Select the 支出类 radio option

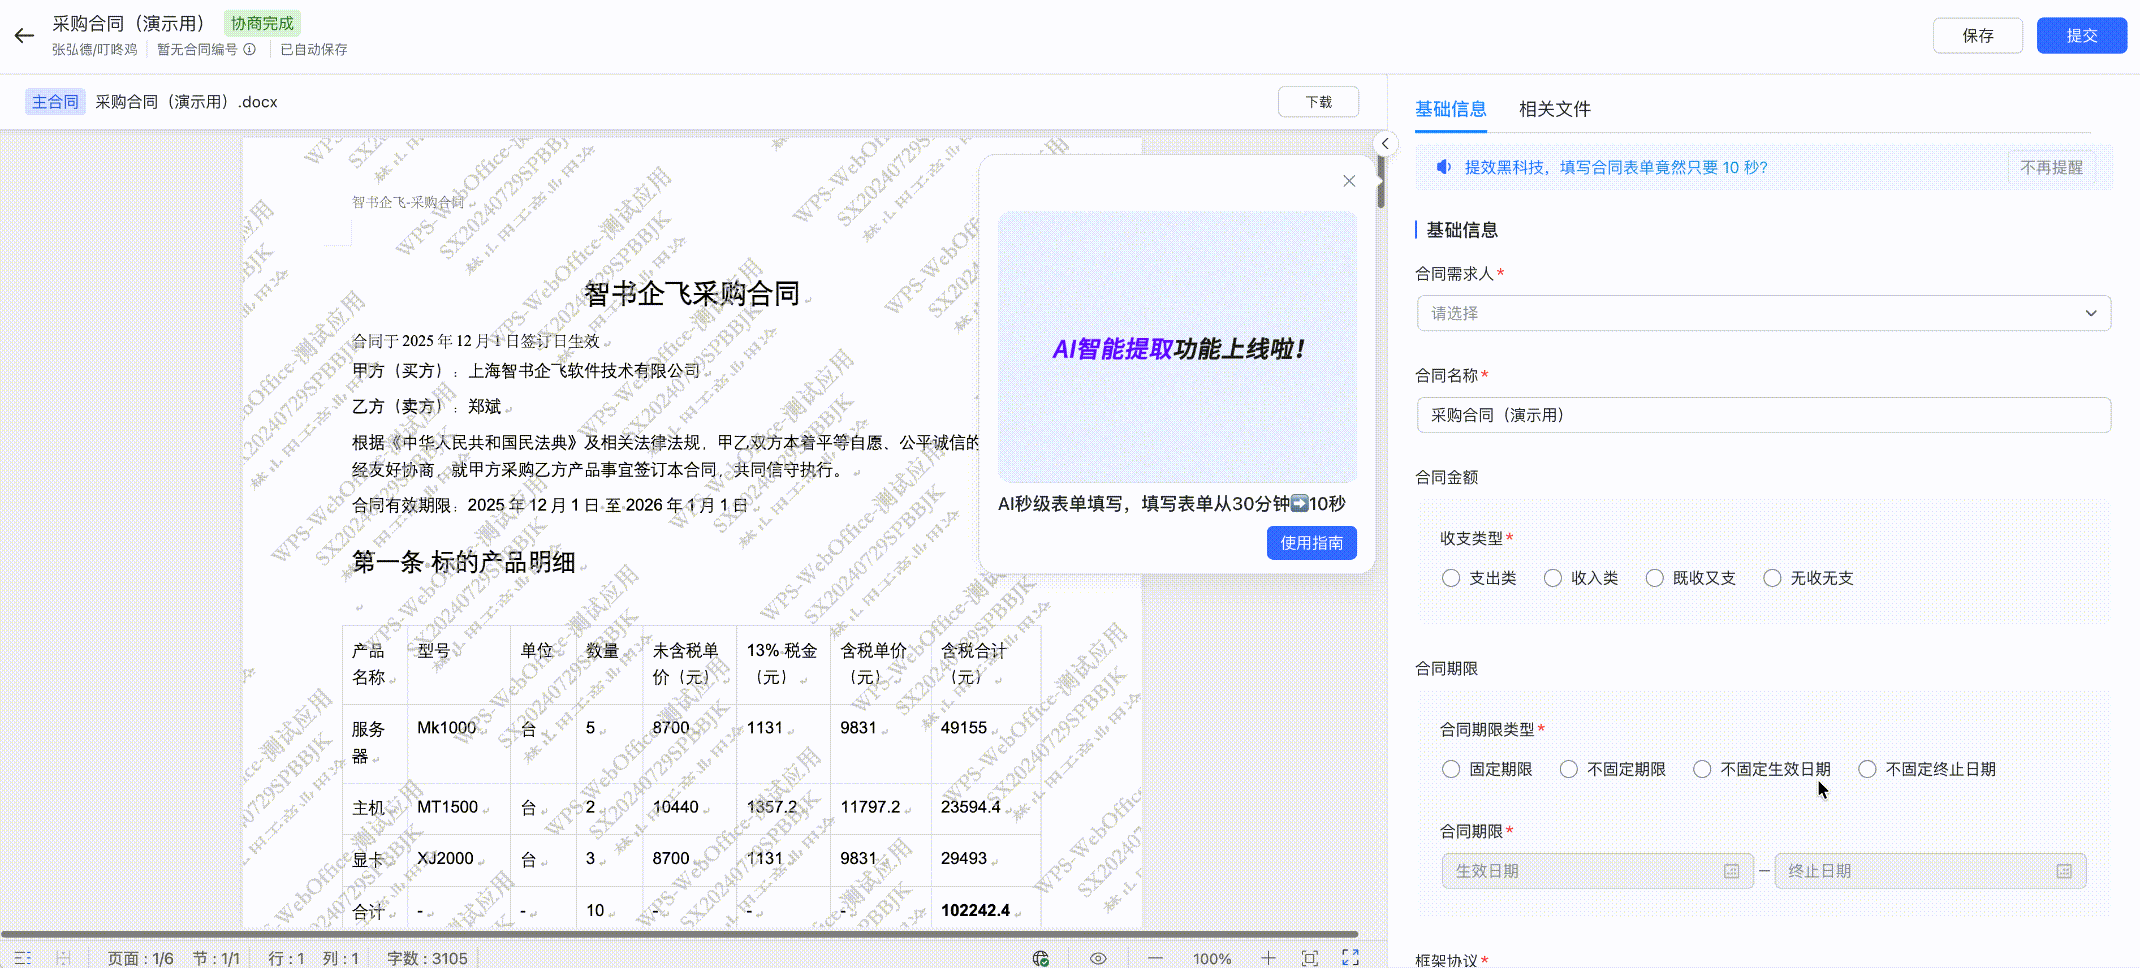[1451, 578]
